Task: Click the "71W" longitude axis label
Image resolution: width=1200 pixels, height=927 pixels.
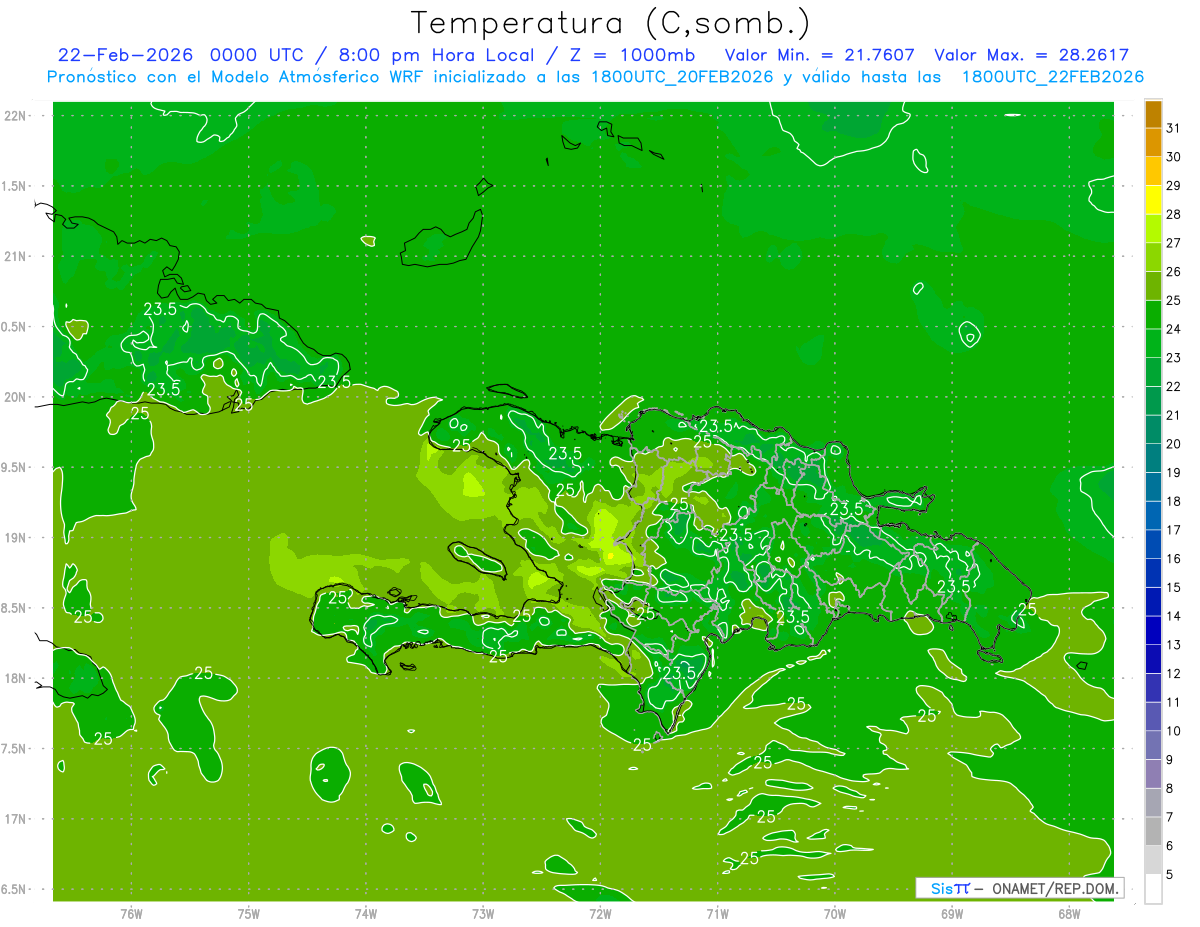Action: pos(717,913)
